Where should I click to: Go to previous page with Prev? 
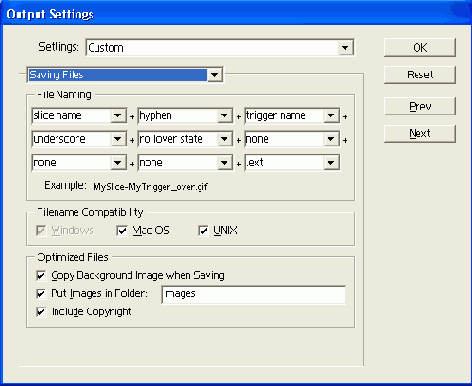point(420,106)
